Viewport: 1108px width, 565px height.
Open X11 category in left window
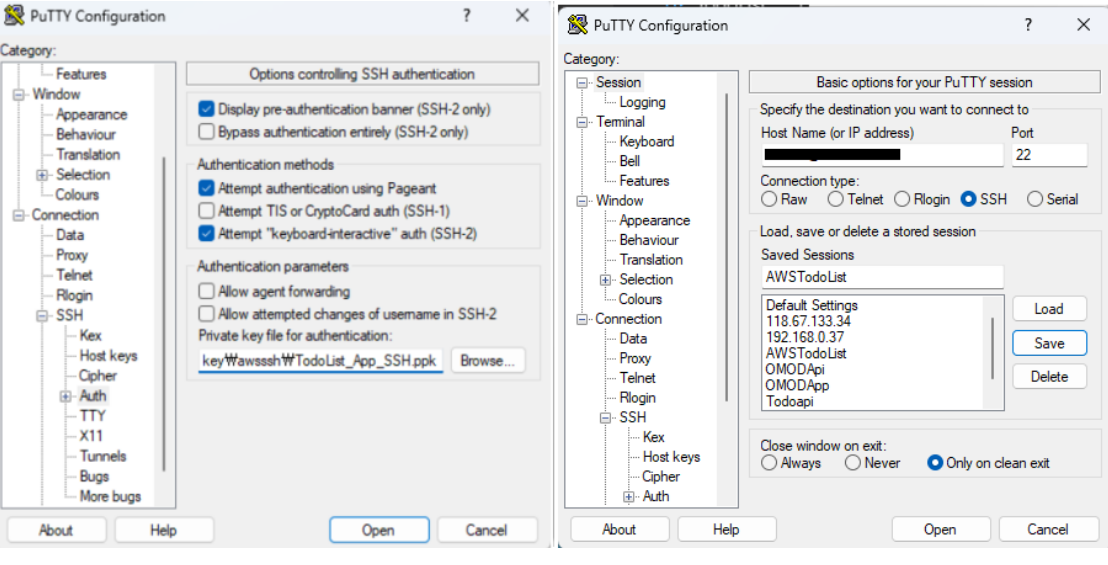point(91,436)
